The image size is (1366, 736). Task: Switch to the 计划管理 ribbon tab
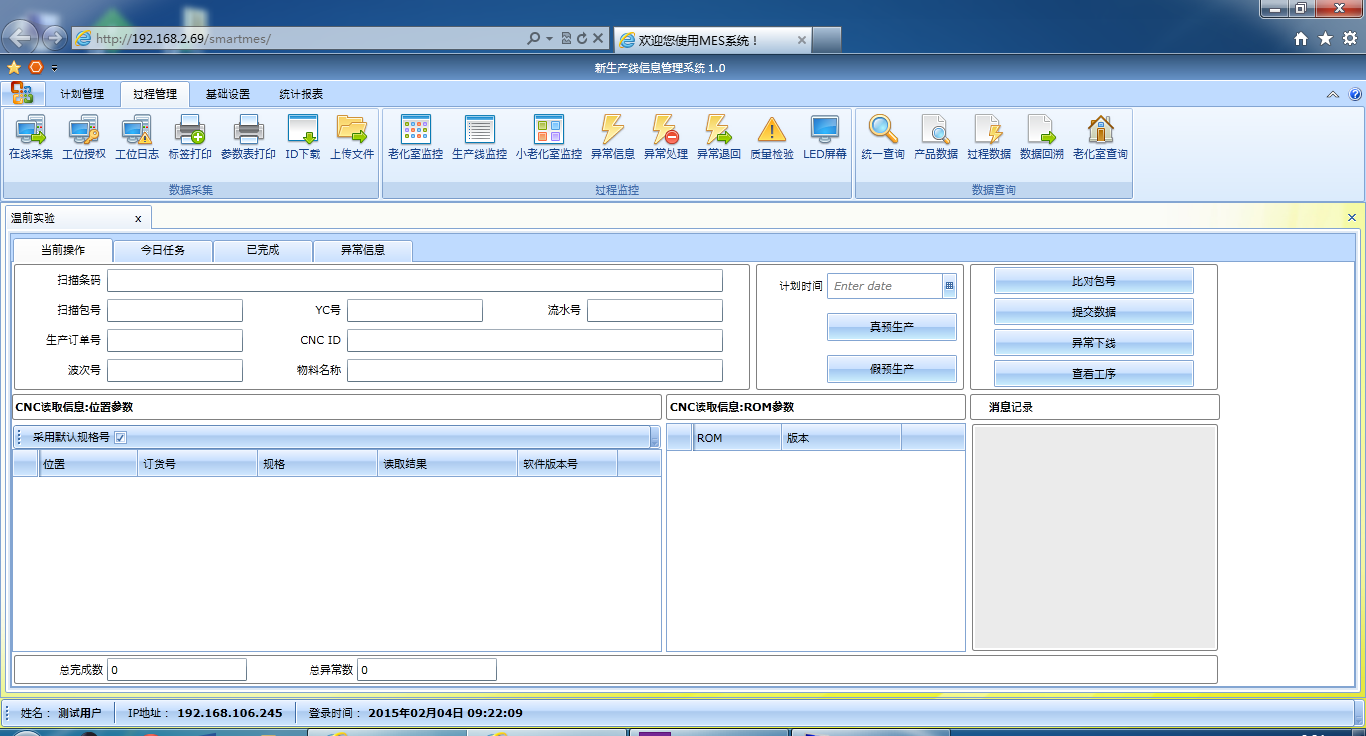pos(82,94)
